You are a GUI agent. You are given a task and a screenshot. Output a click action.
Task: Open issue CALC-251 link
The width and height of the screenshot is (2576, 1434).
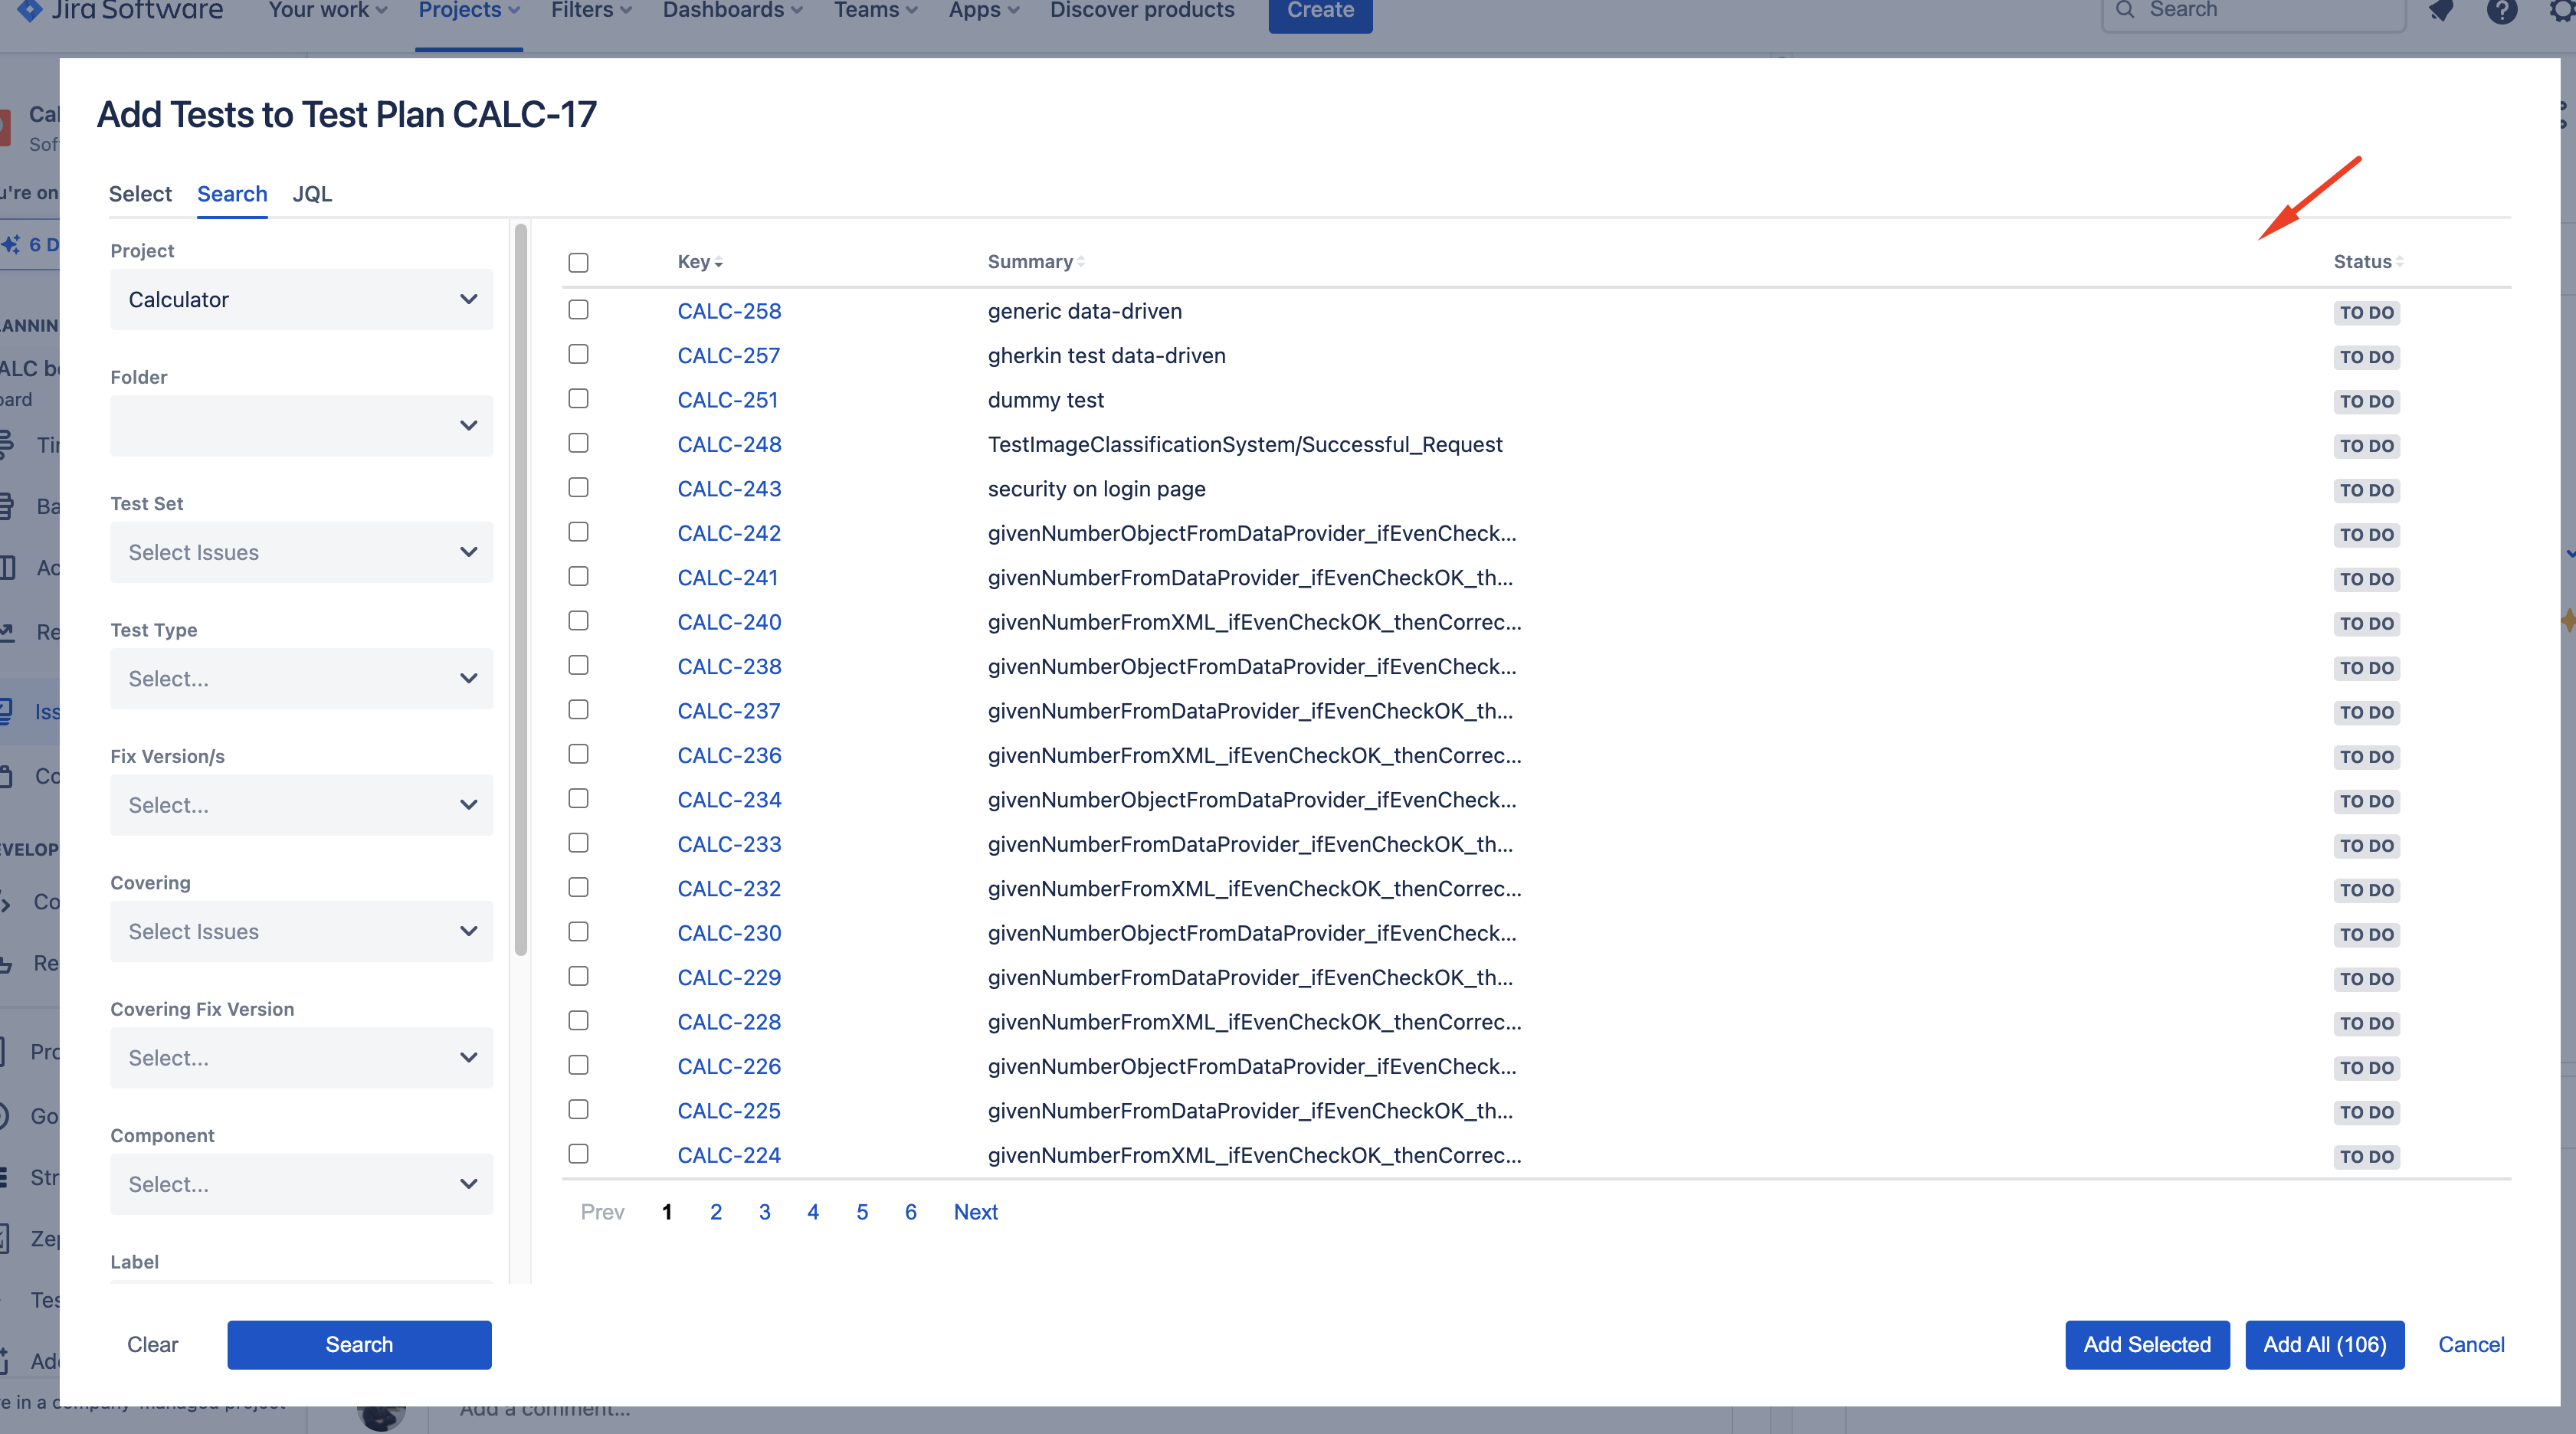728,399
